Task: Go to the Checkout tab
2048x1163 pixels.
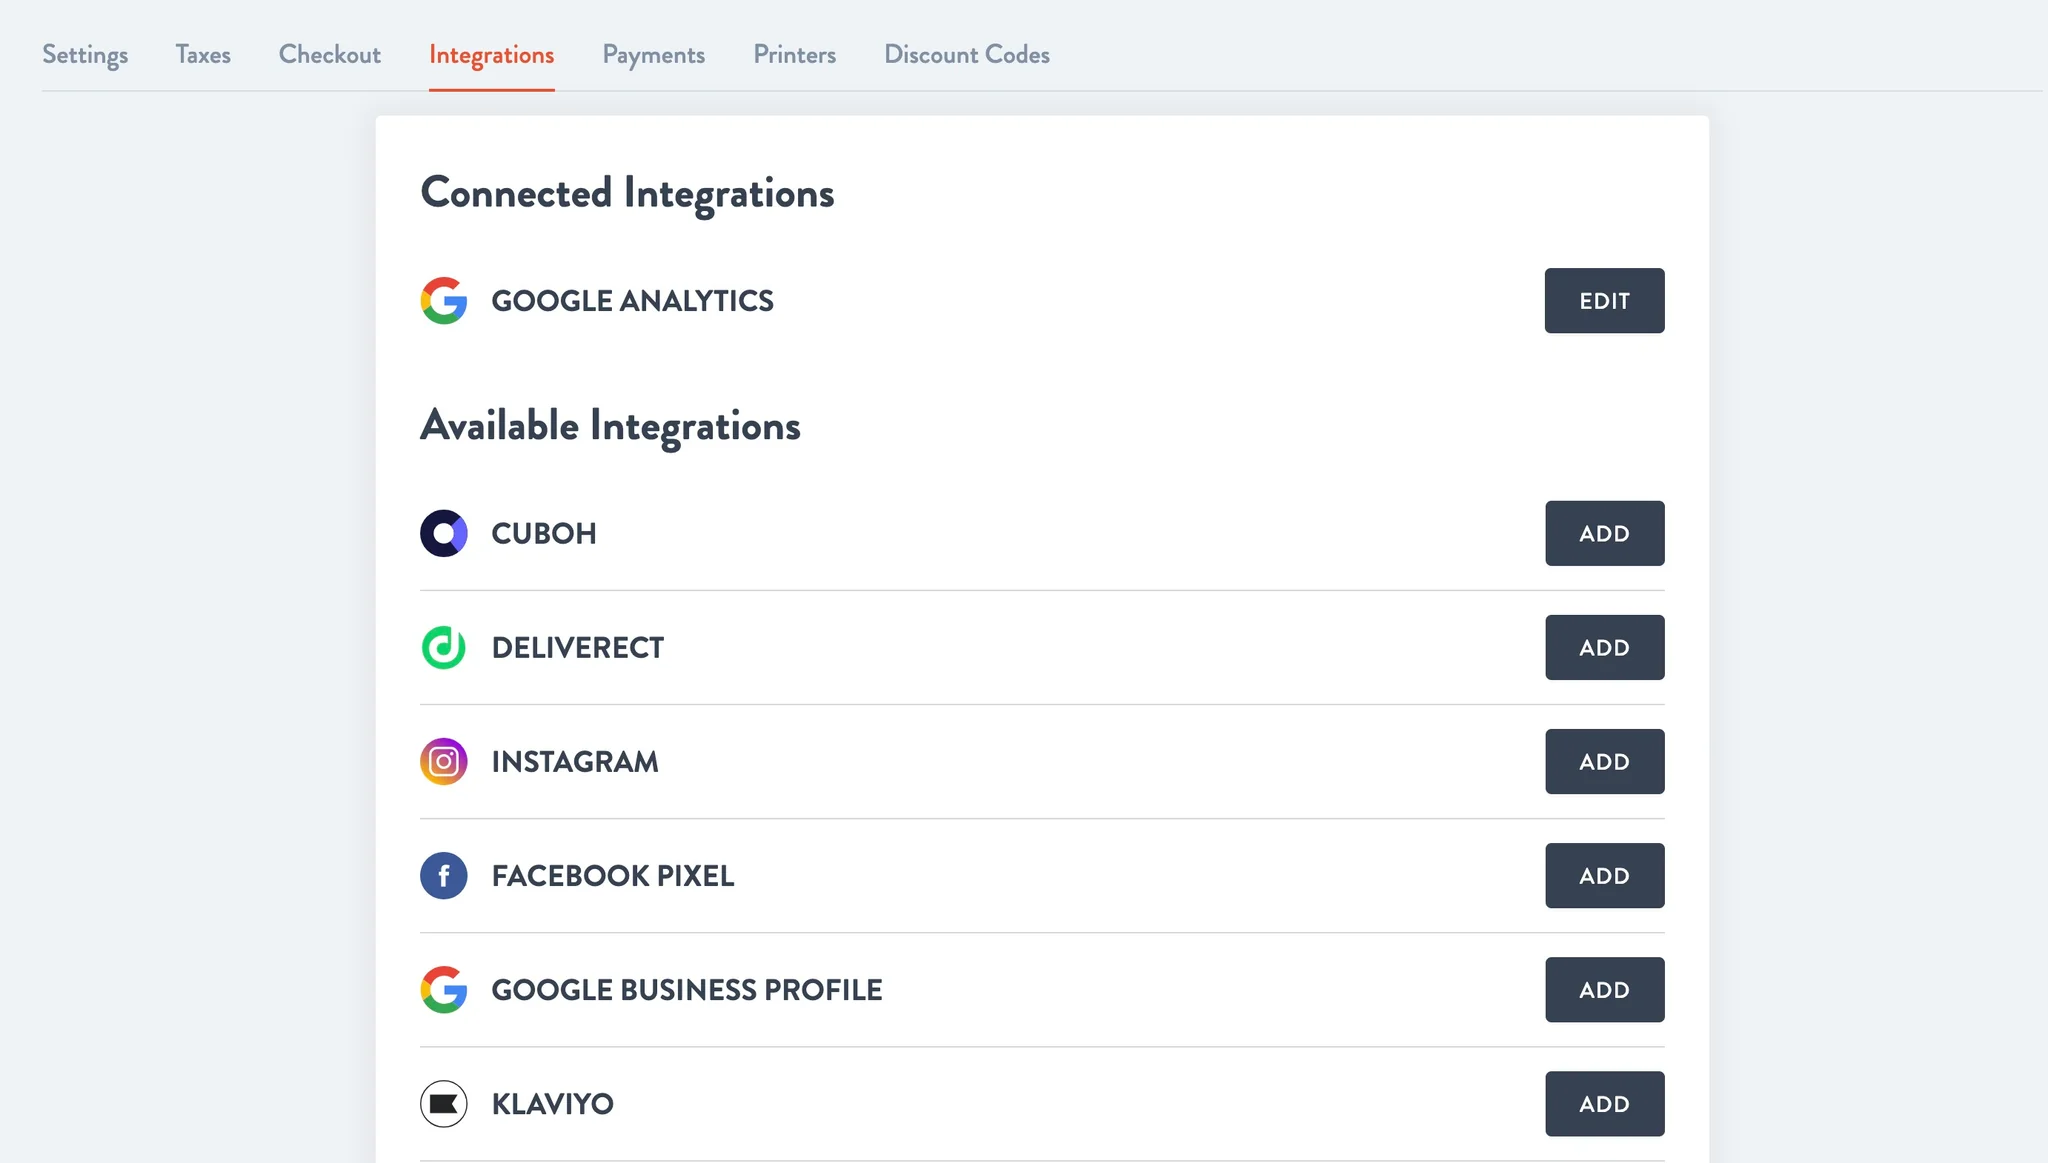Action: click(330, 54)
